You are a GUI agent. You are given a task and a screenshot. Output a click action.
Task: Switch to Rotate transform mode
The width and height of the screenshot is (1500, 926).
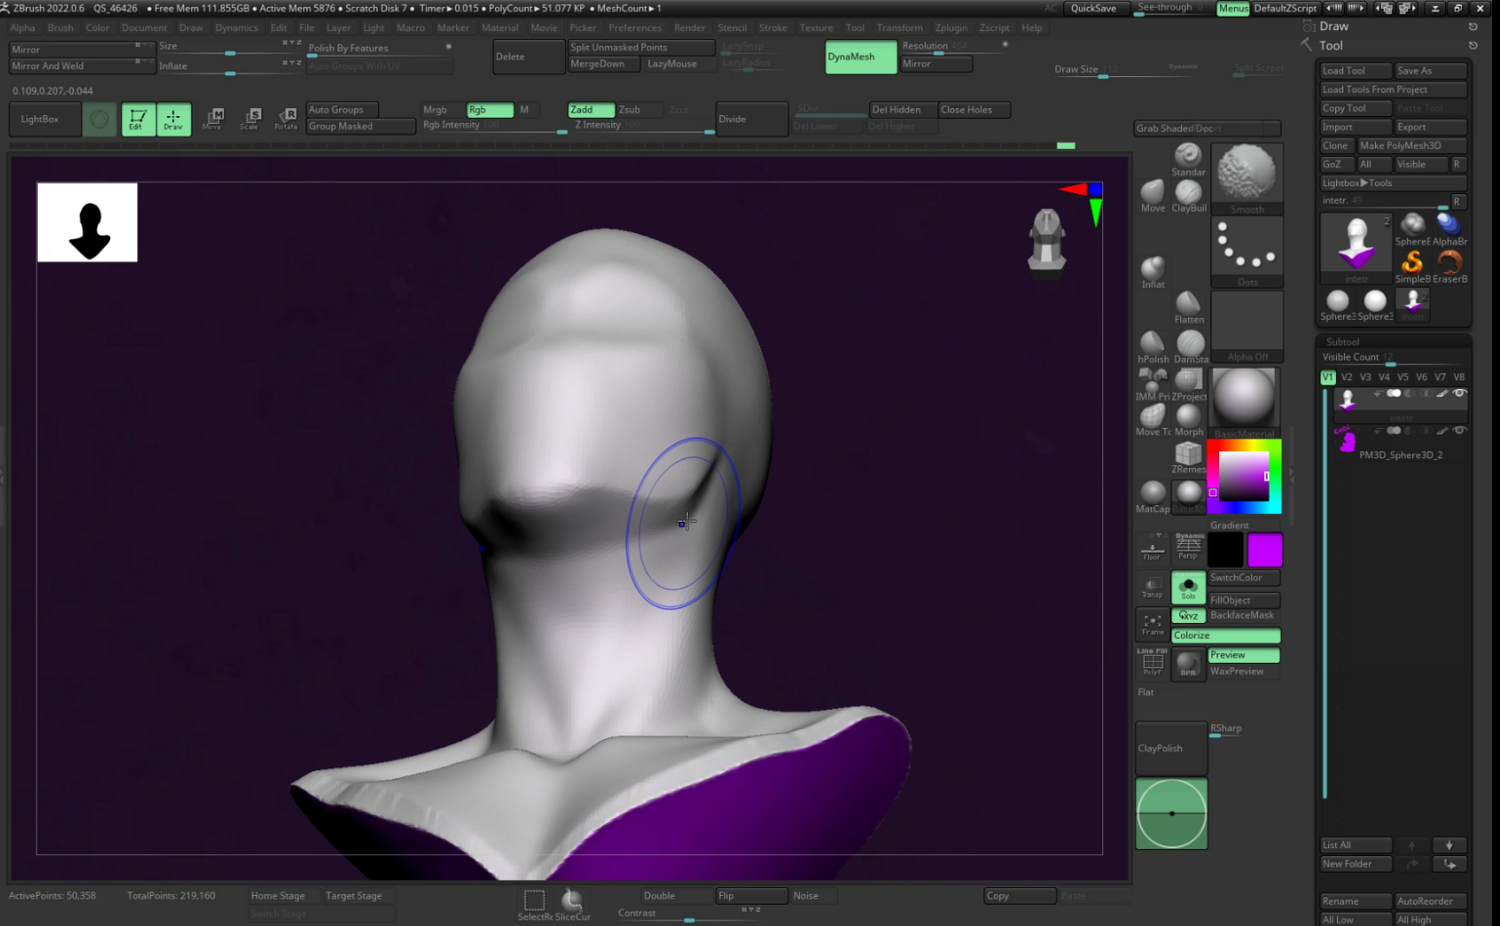286,120
